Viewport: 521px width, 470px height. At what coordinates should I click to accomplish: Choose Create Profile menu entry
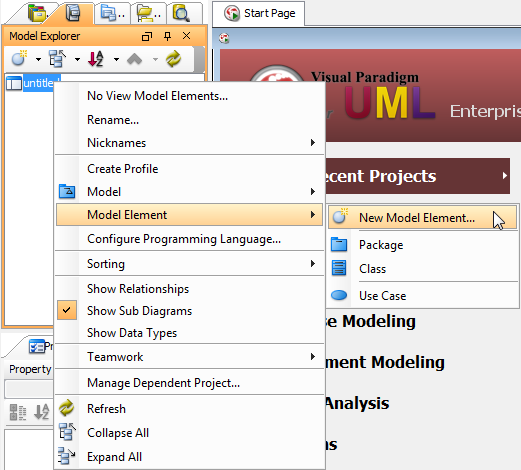(x=190, y=169)
